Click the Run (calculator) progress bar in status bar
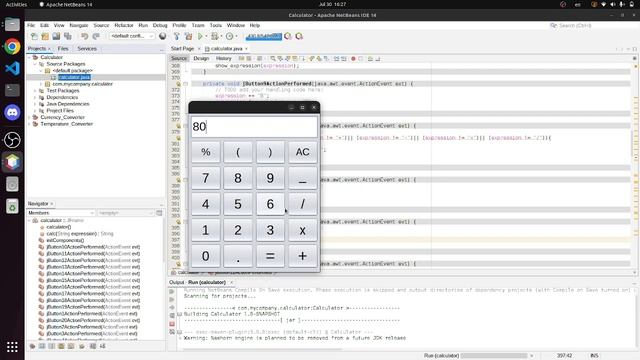Viewport: 640px width, 360px height. pos(494,356)
